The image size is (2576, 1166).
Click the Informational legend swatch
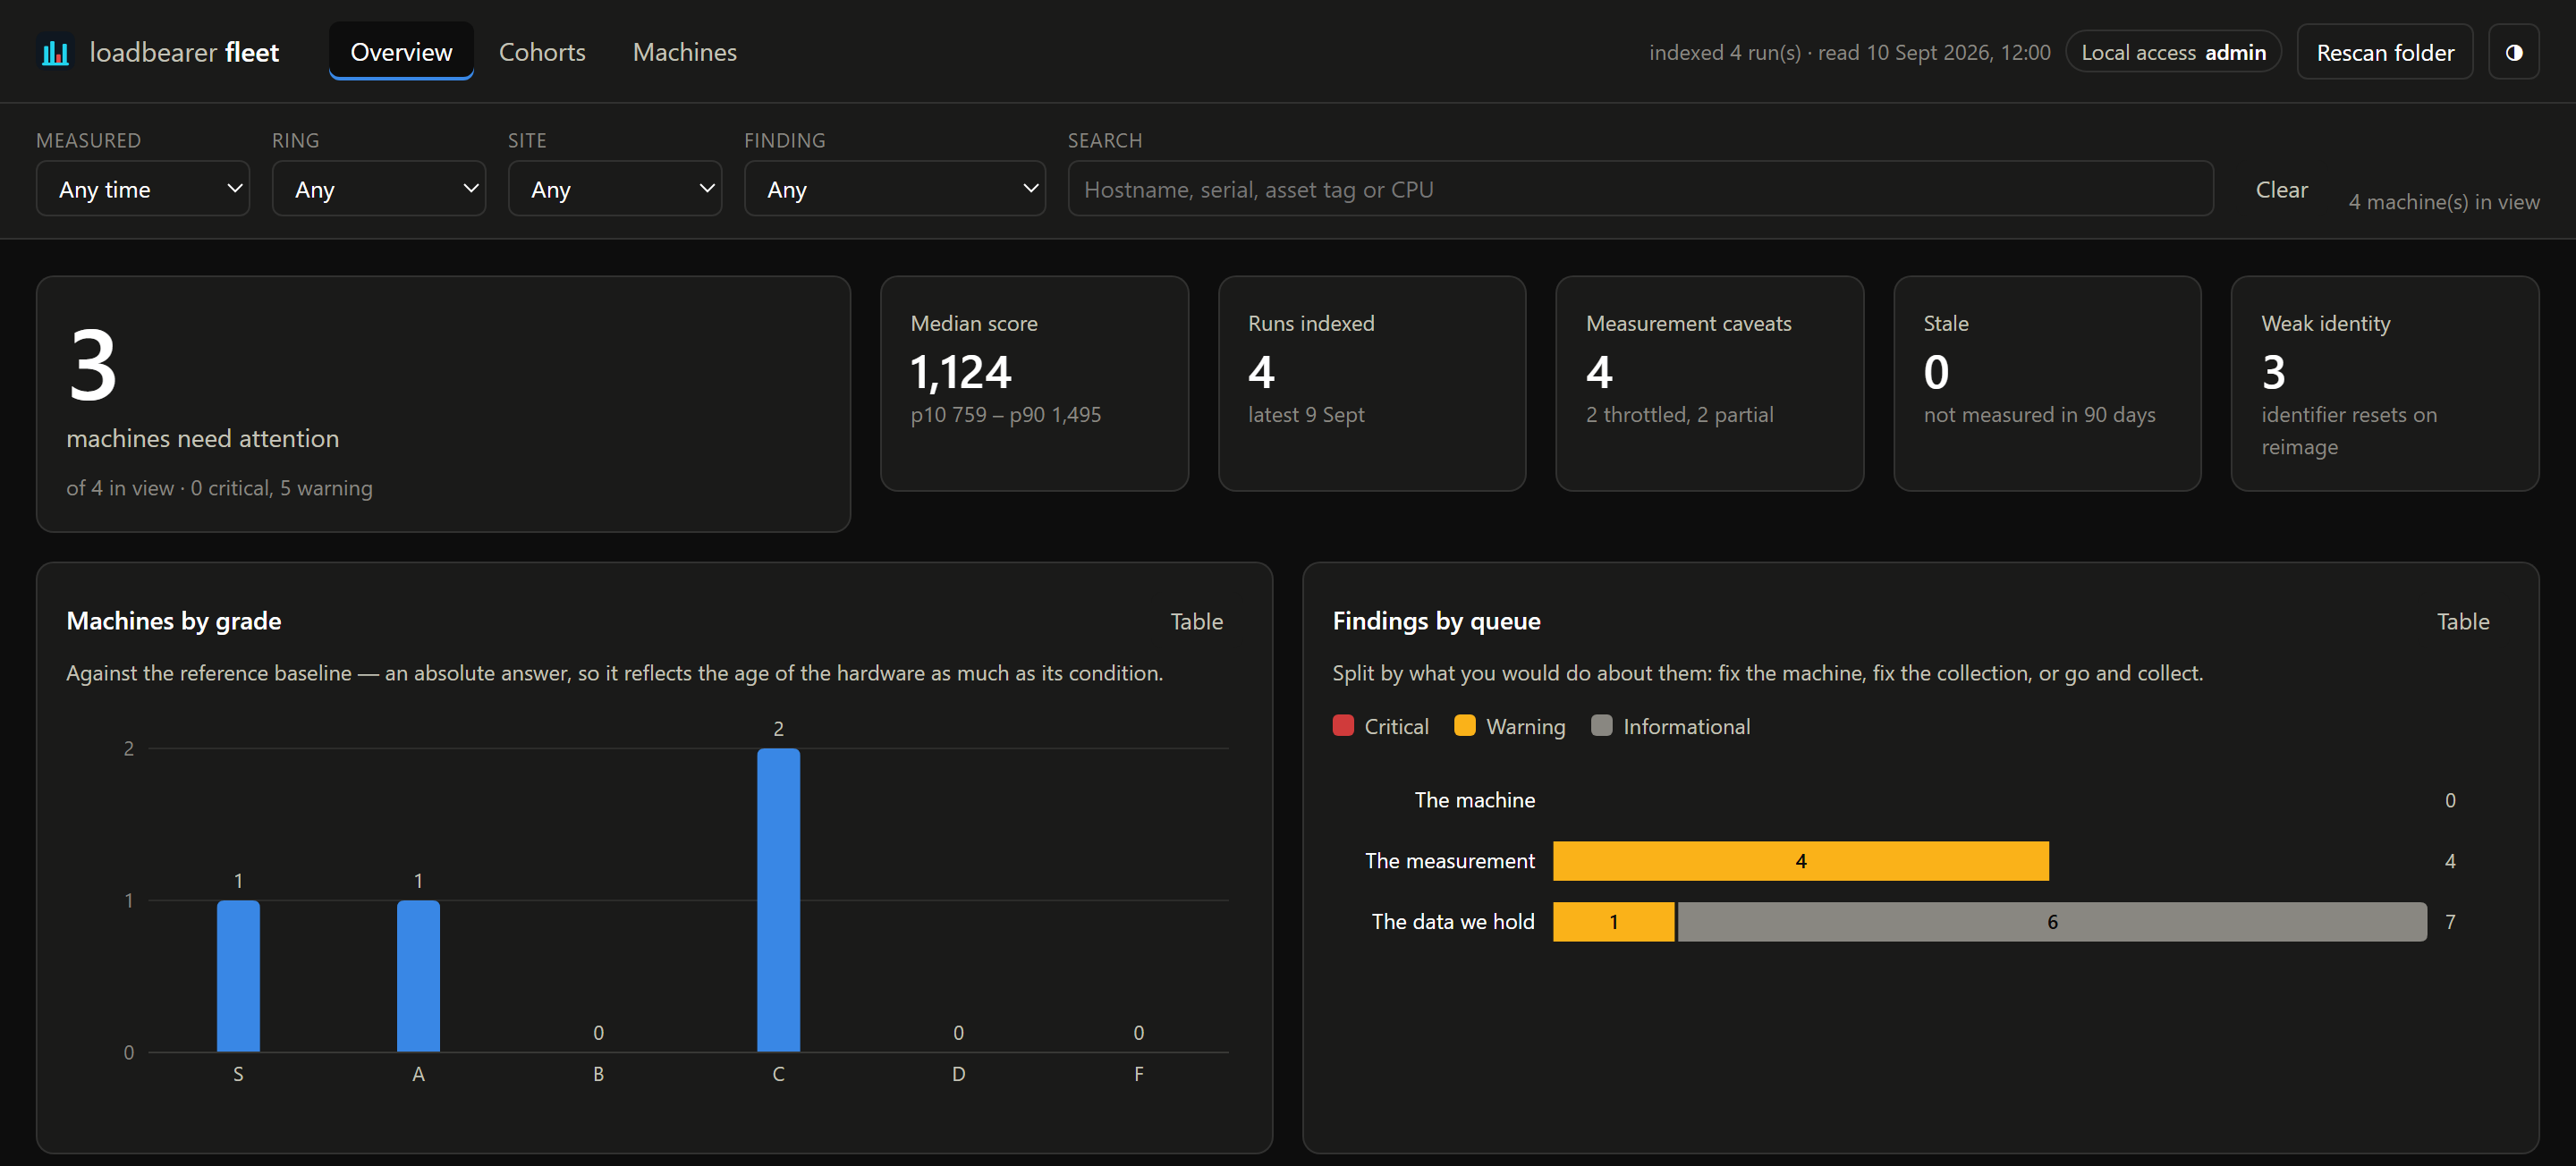pos(1602,726)
